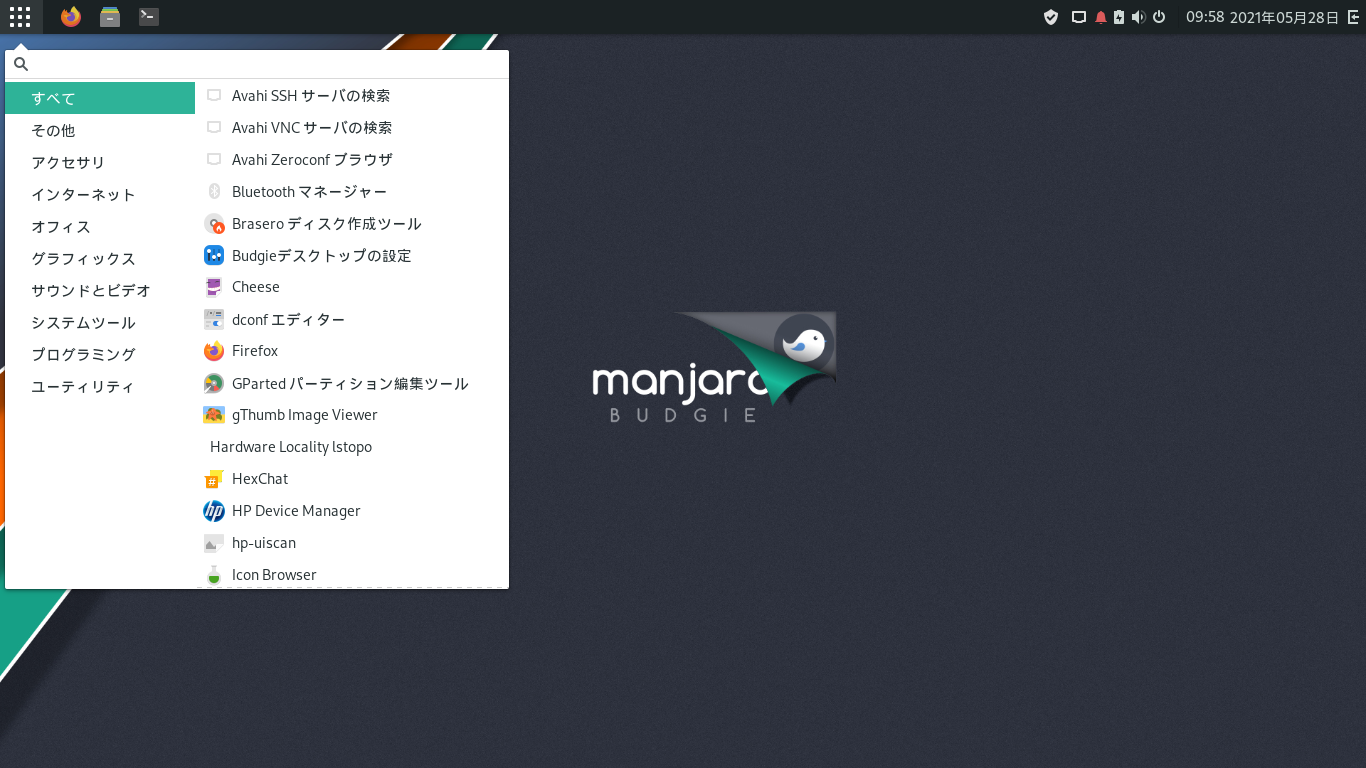Open Hardware Locality lstopo entry
This screenshot has width=1366, height=768.
coord(352,447)
